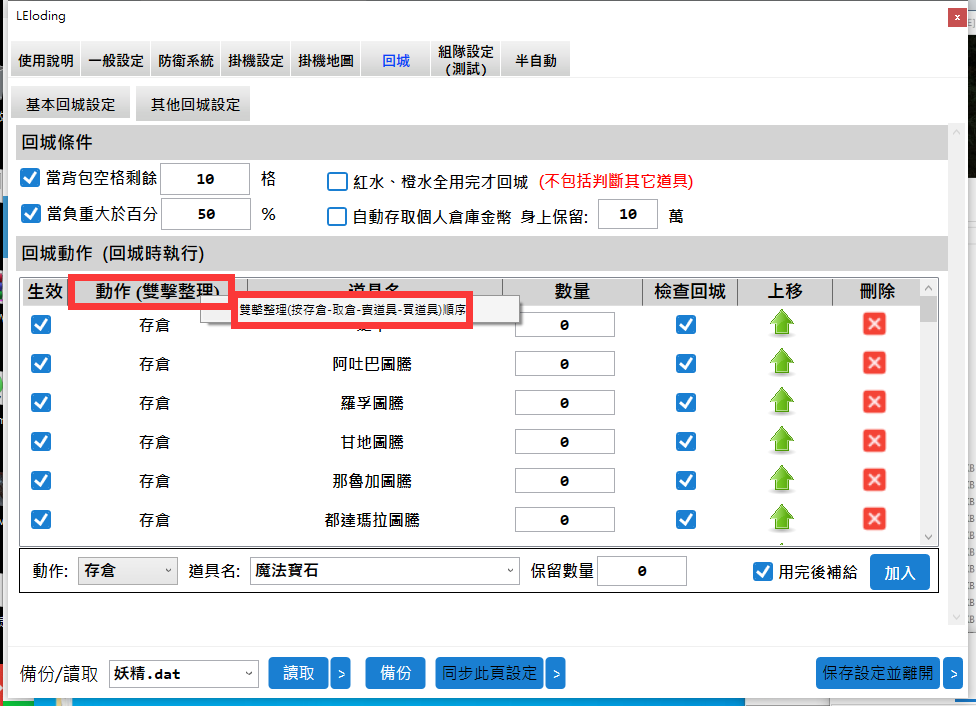Viewport: 976px width, 706px height.
Task: Click the 數量 field for 阿吐巴圖騰
Action: 565,364
